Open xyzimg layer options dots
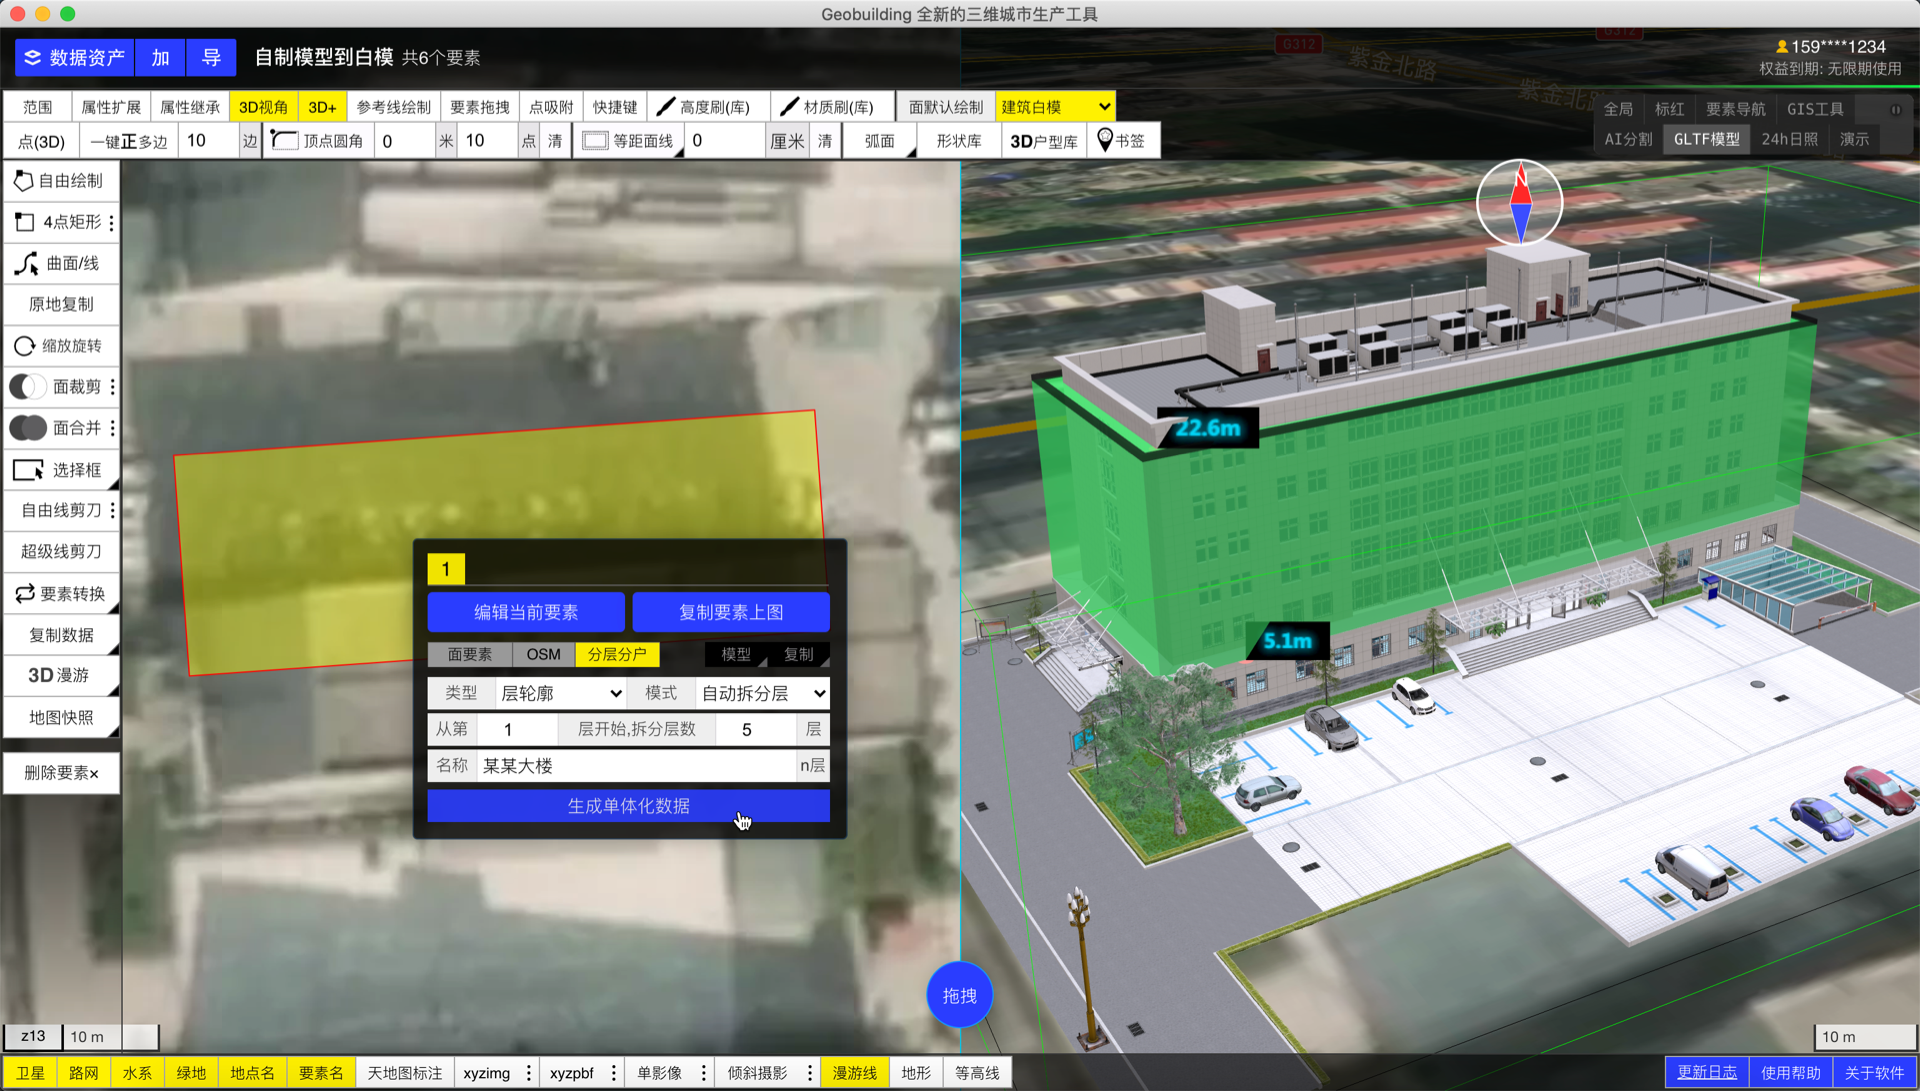This screenshot has width=1920, height=1091. [529, 1073]
